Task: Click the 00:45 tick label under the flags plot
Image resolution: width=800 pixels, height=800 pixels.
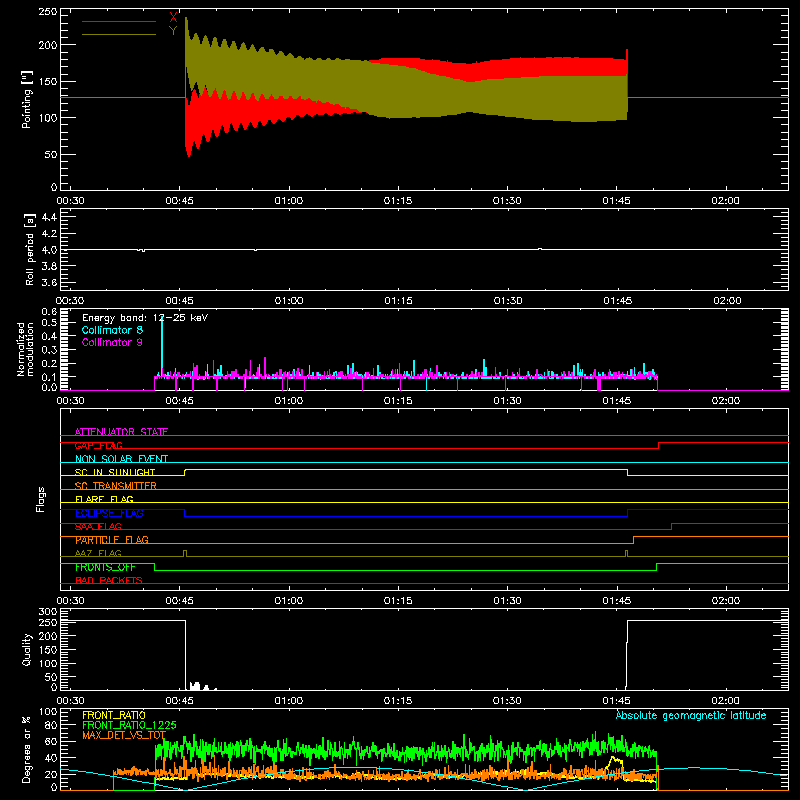Action: click(180, 601)
